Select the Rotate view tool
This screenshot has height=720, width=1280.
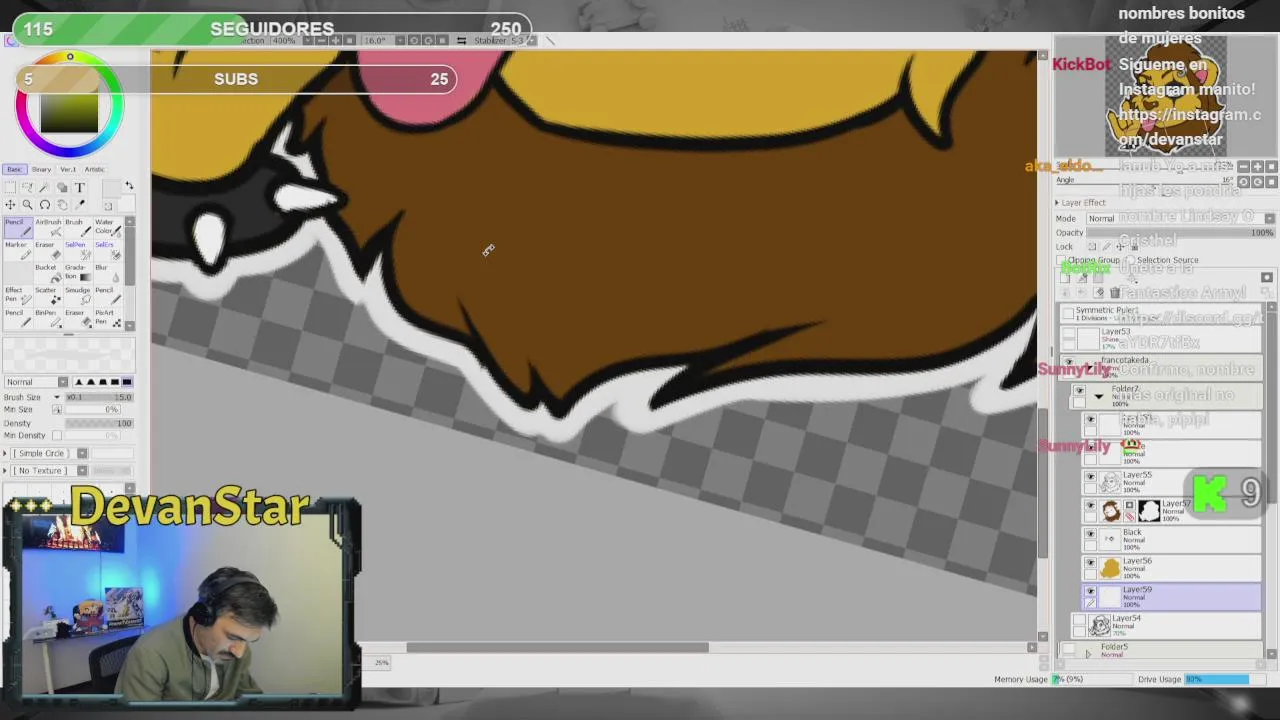pyautogui.click(x=45, y=205)
